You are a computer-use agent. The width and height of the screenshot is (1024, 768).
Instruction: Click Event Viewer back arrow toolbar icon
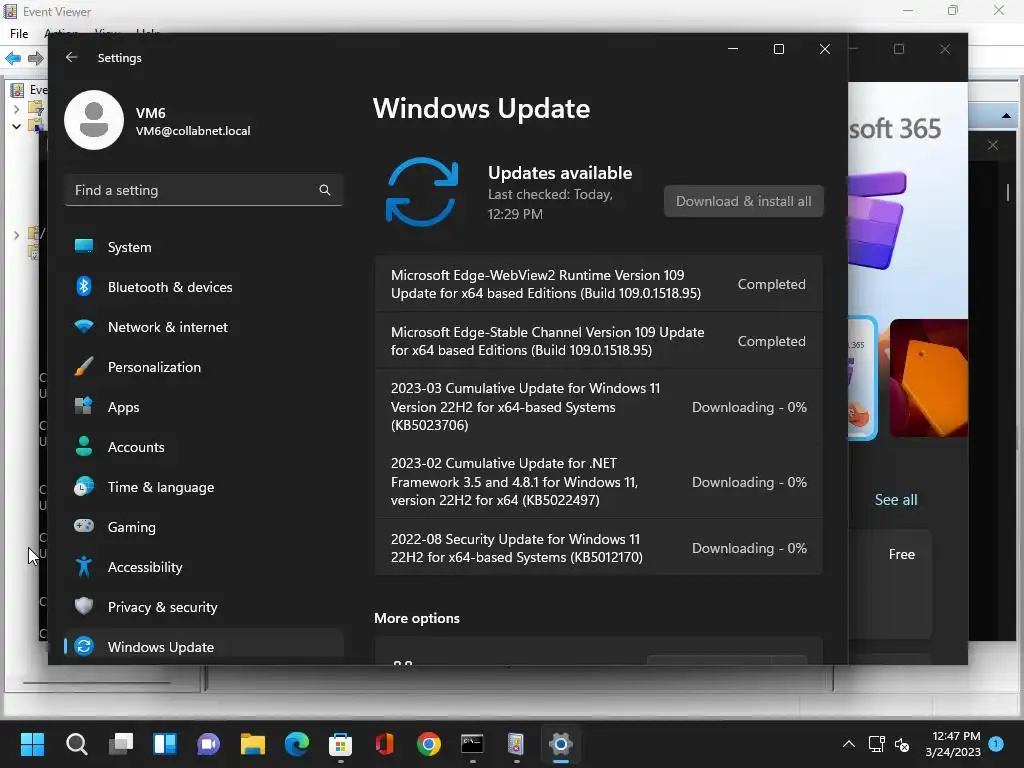[13, 58]
